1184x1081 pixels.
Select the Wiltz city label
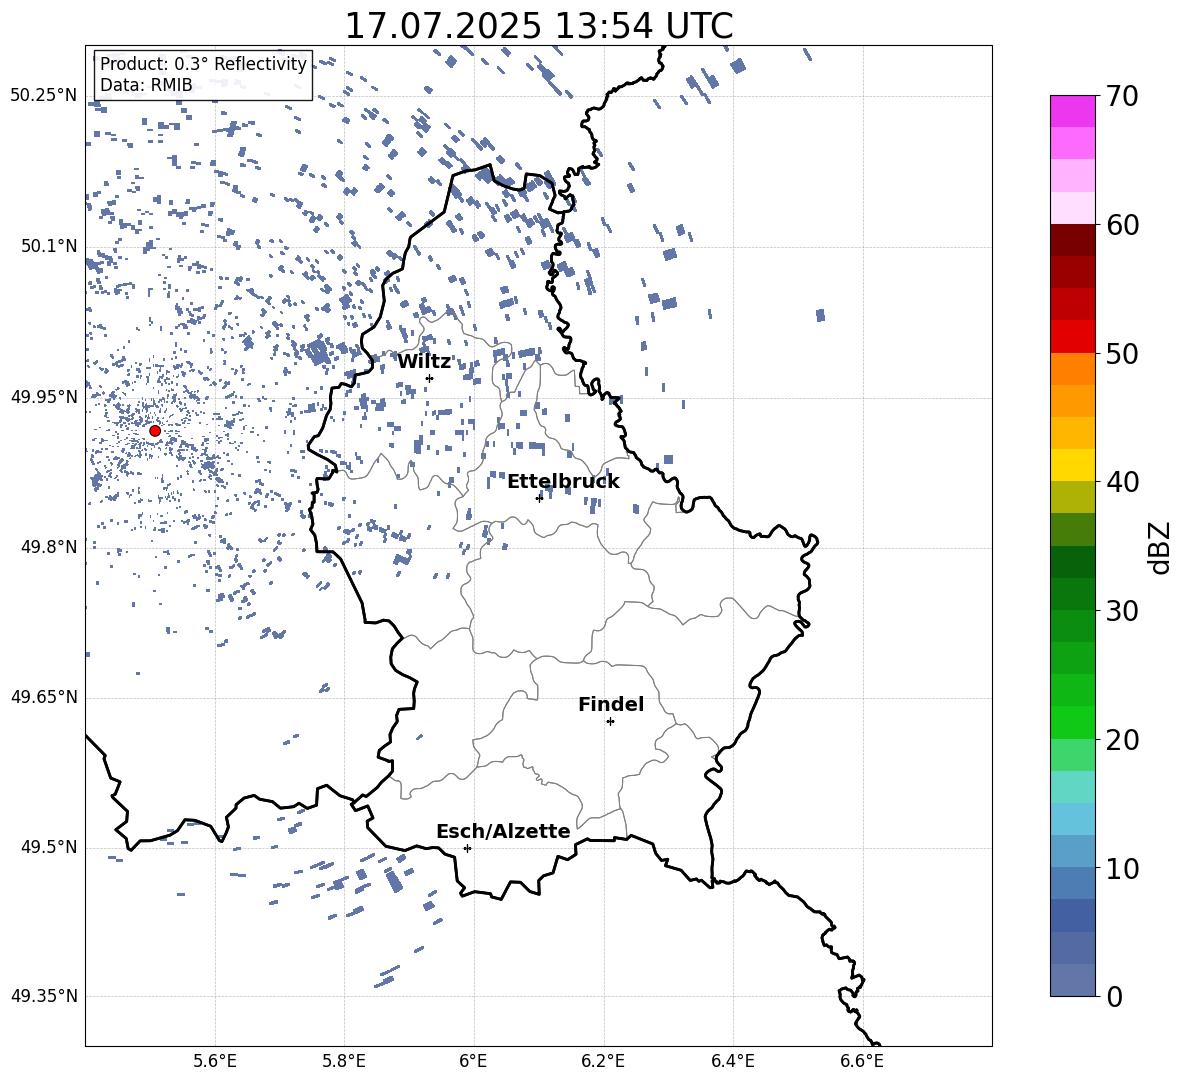click(x=424, y=361)
